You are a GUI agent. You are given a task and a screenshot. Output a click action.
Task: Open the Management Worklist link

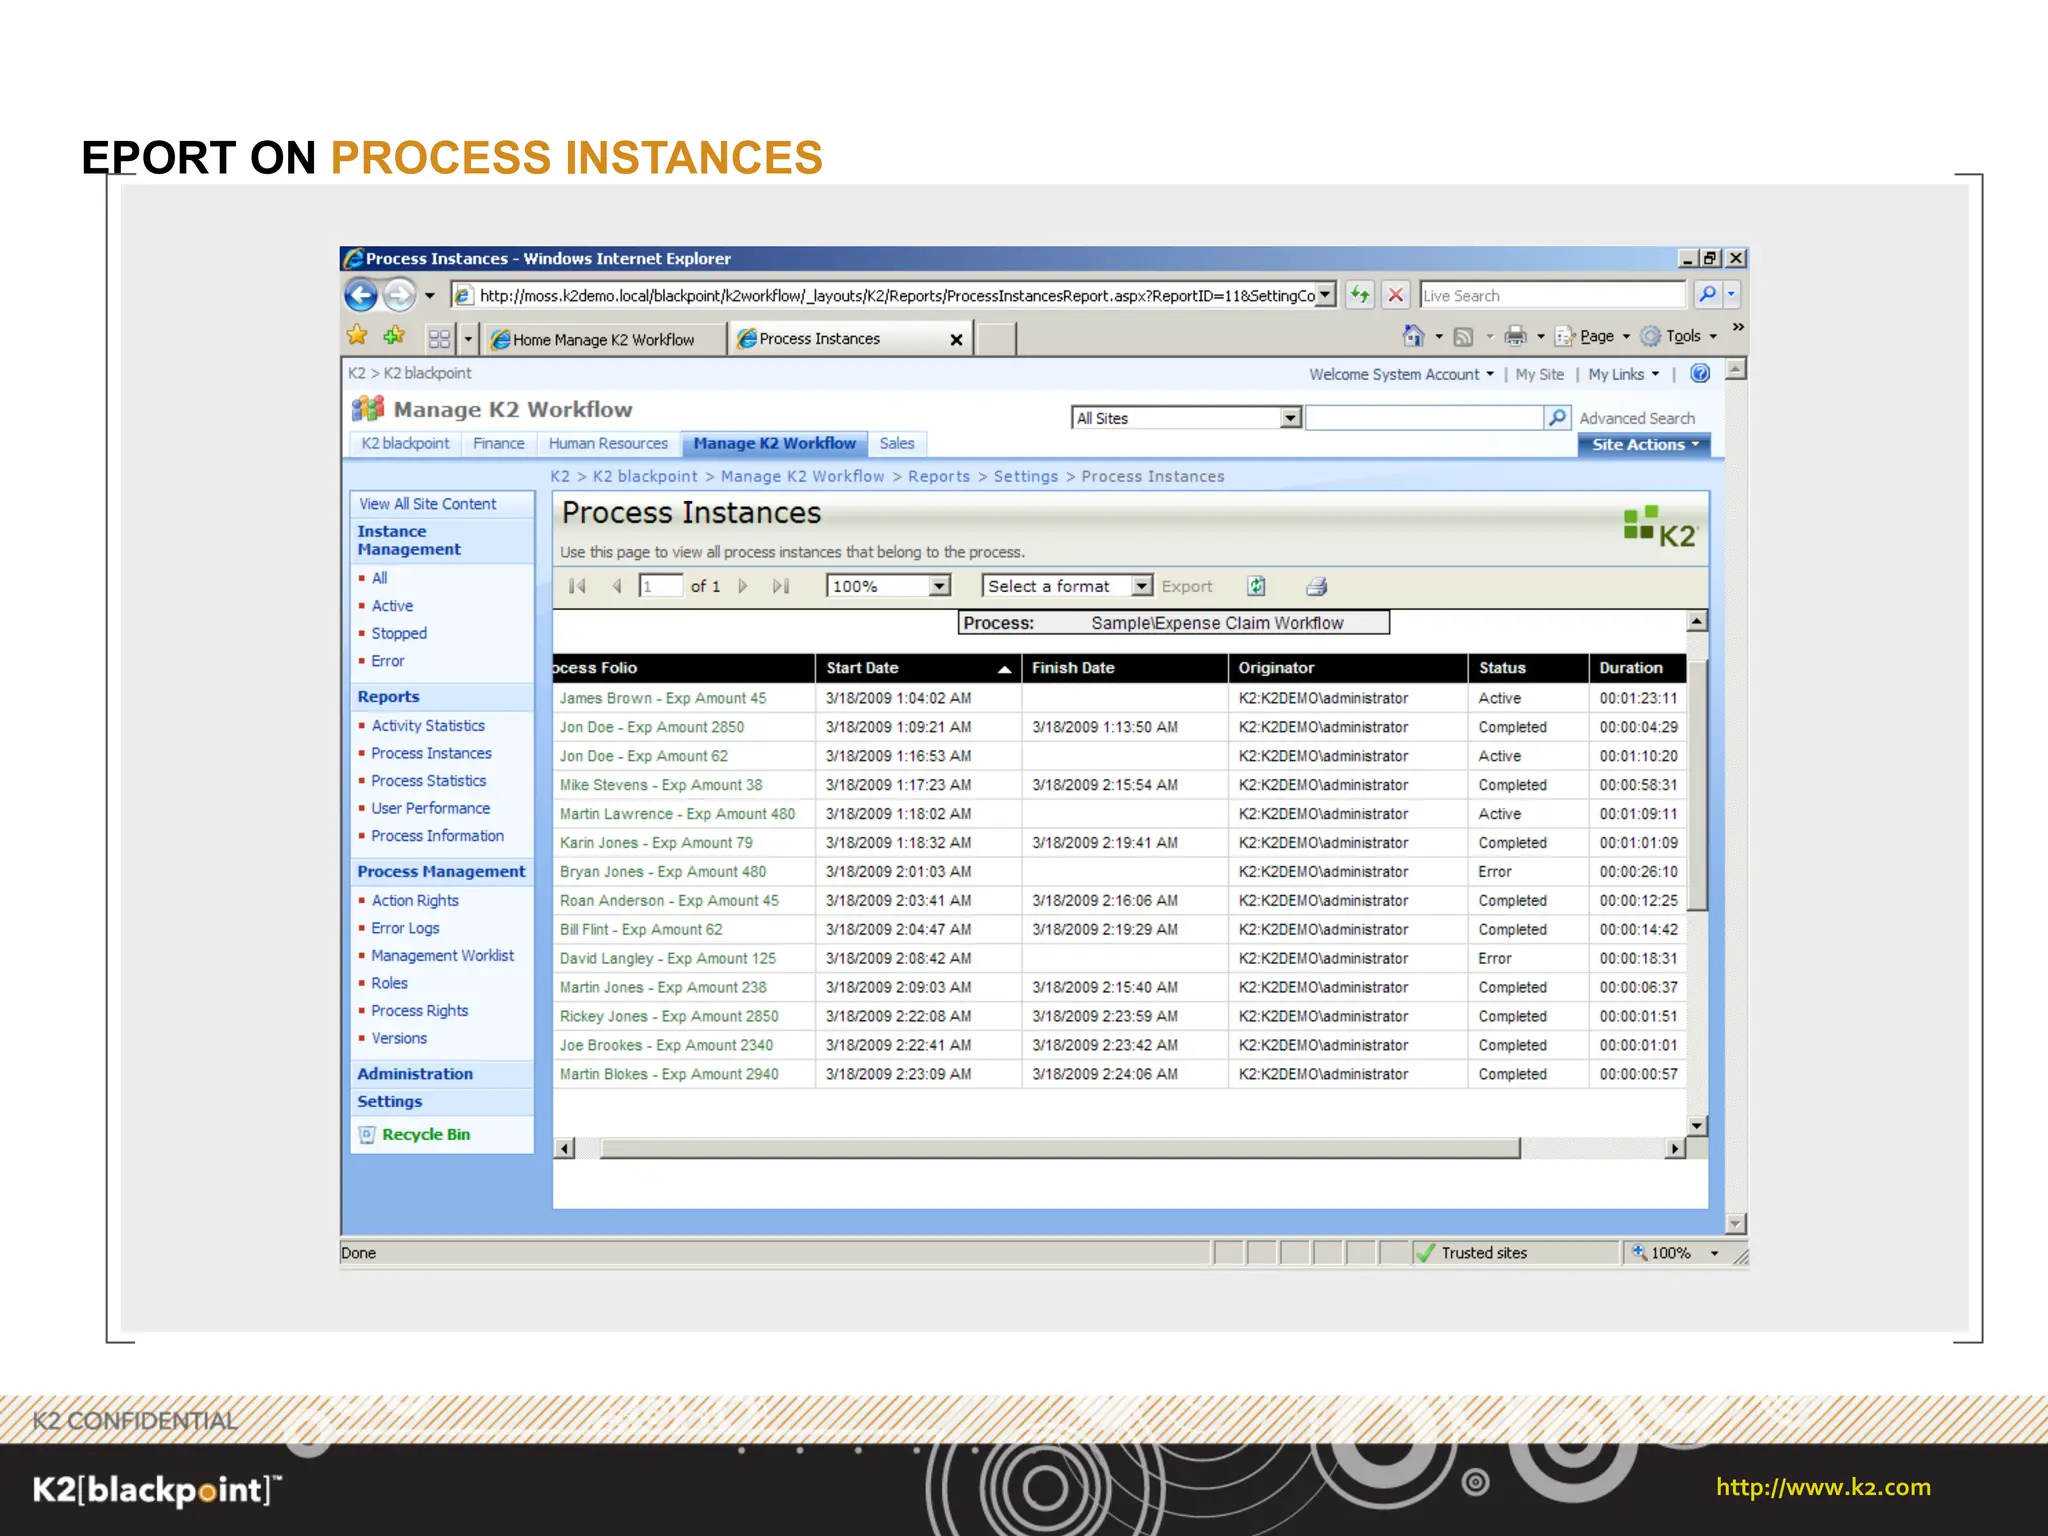[x=443, y=955]
